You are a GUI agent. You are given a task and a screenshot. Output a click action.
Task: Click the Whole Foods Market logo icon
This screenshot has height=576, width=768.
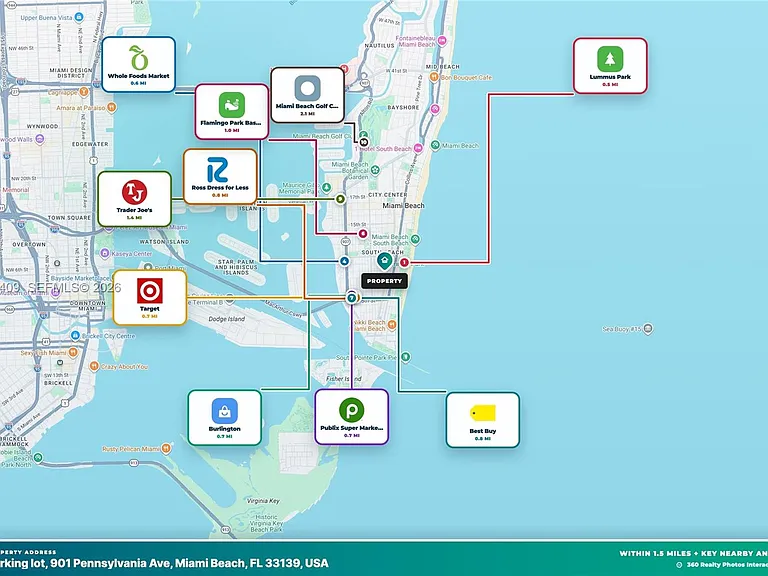[x=139, y=58]
